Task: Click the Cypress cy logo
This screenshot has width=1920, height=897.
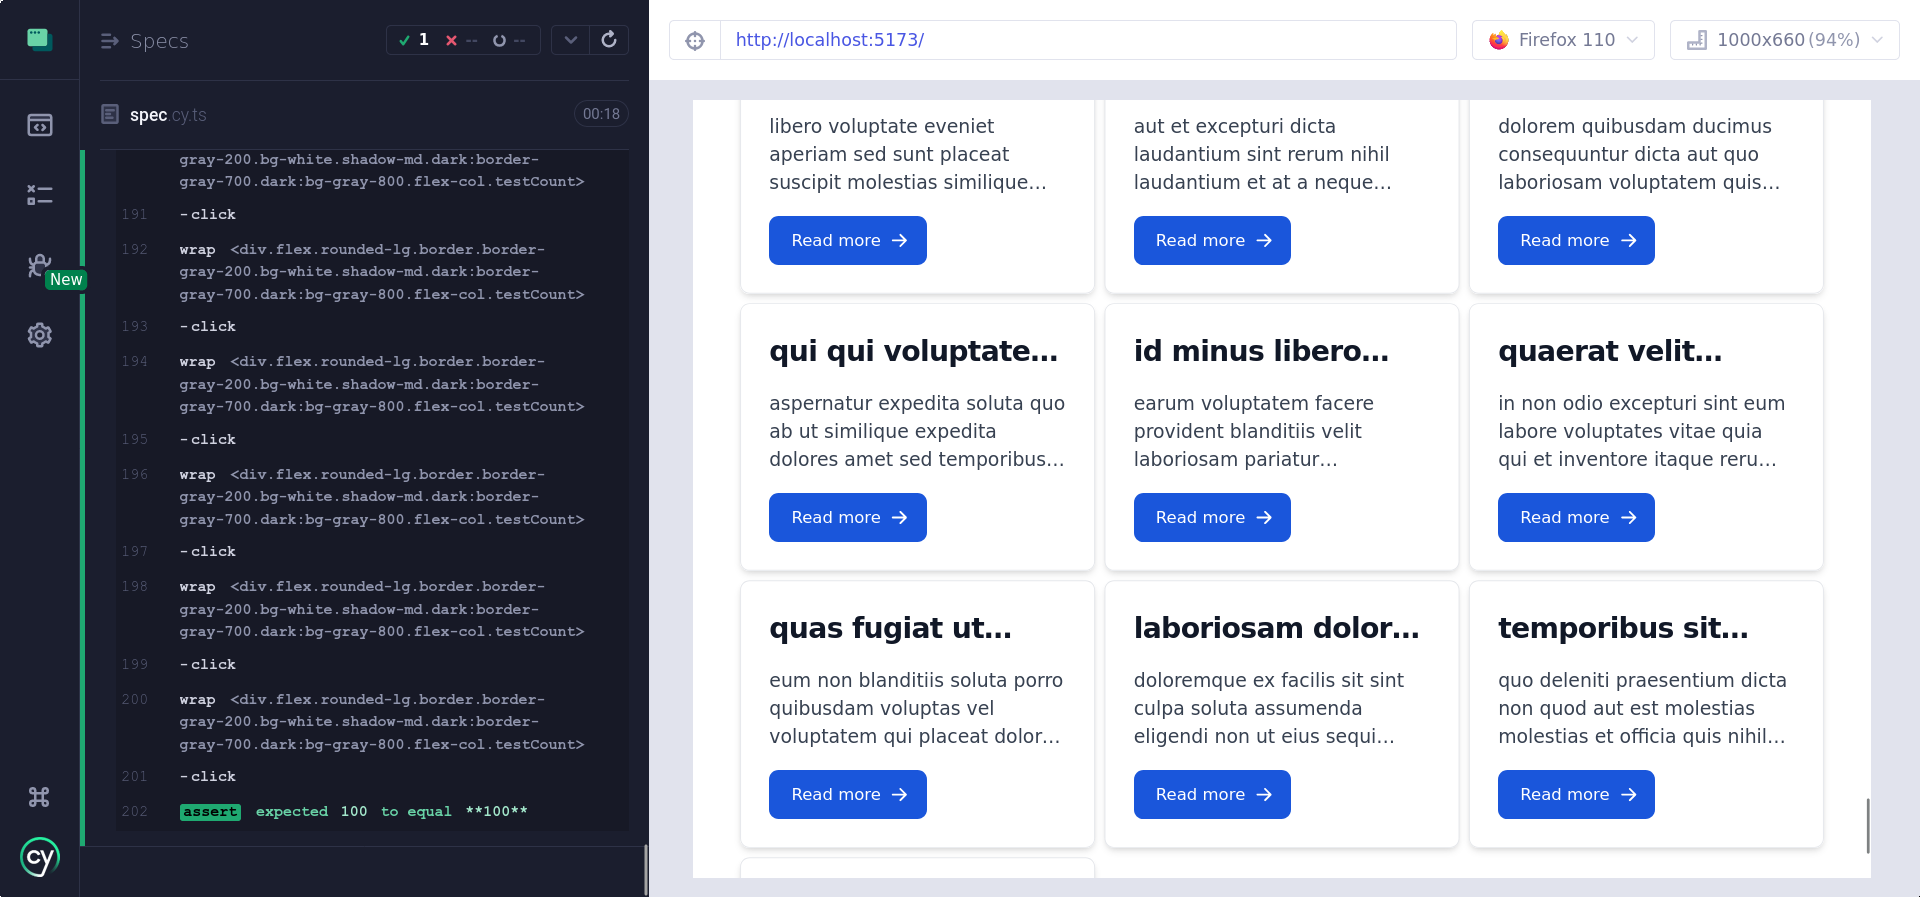Action: tap(40, 857)
